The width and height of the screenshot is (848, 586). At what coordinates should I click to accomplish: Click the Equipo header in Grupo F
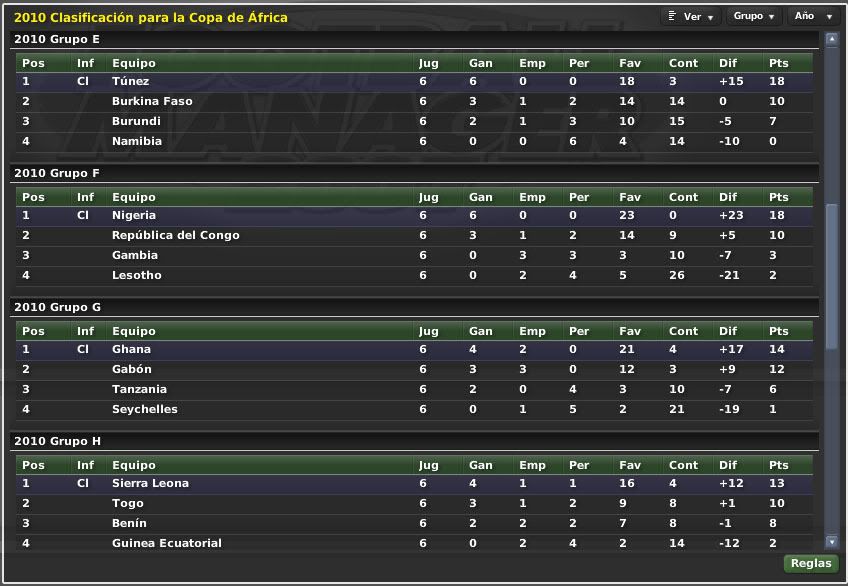point(133,197)
